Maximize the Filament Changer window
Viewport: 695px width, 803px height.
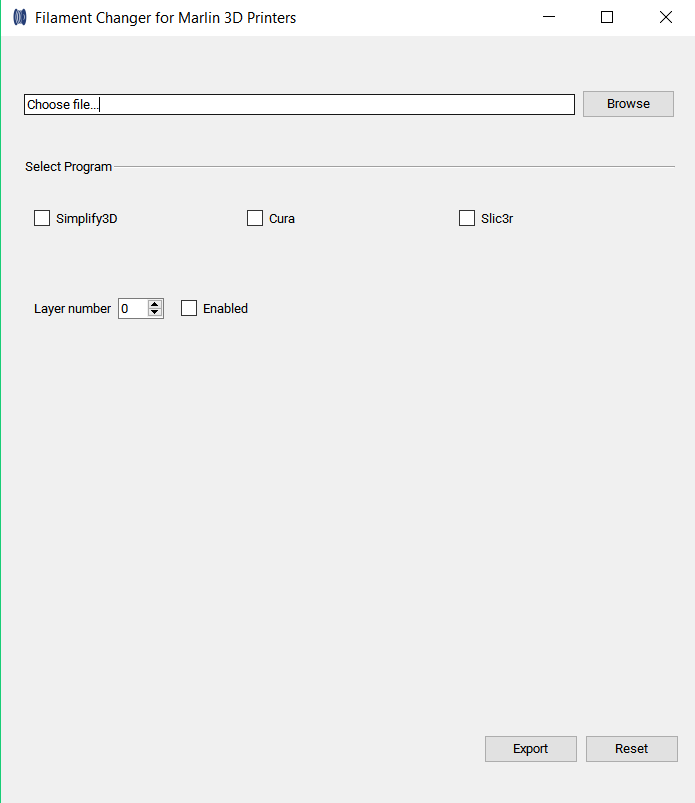[607, 17]
